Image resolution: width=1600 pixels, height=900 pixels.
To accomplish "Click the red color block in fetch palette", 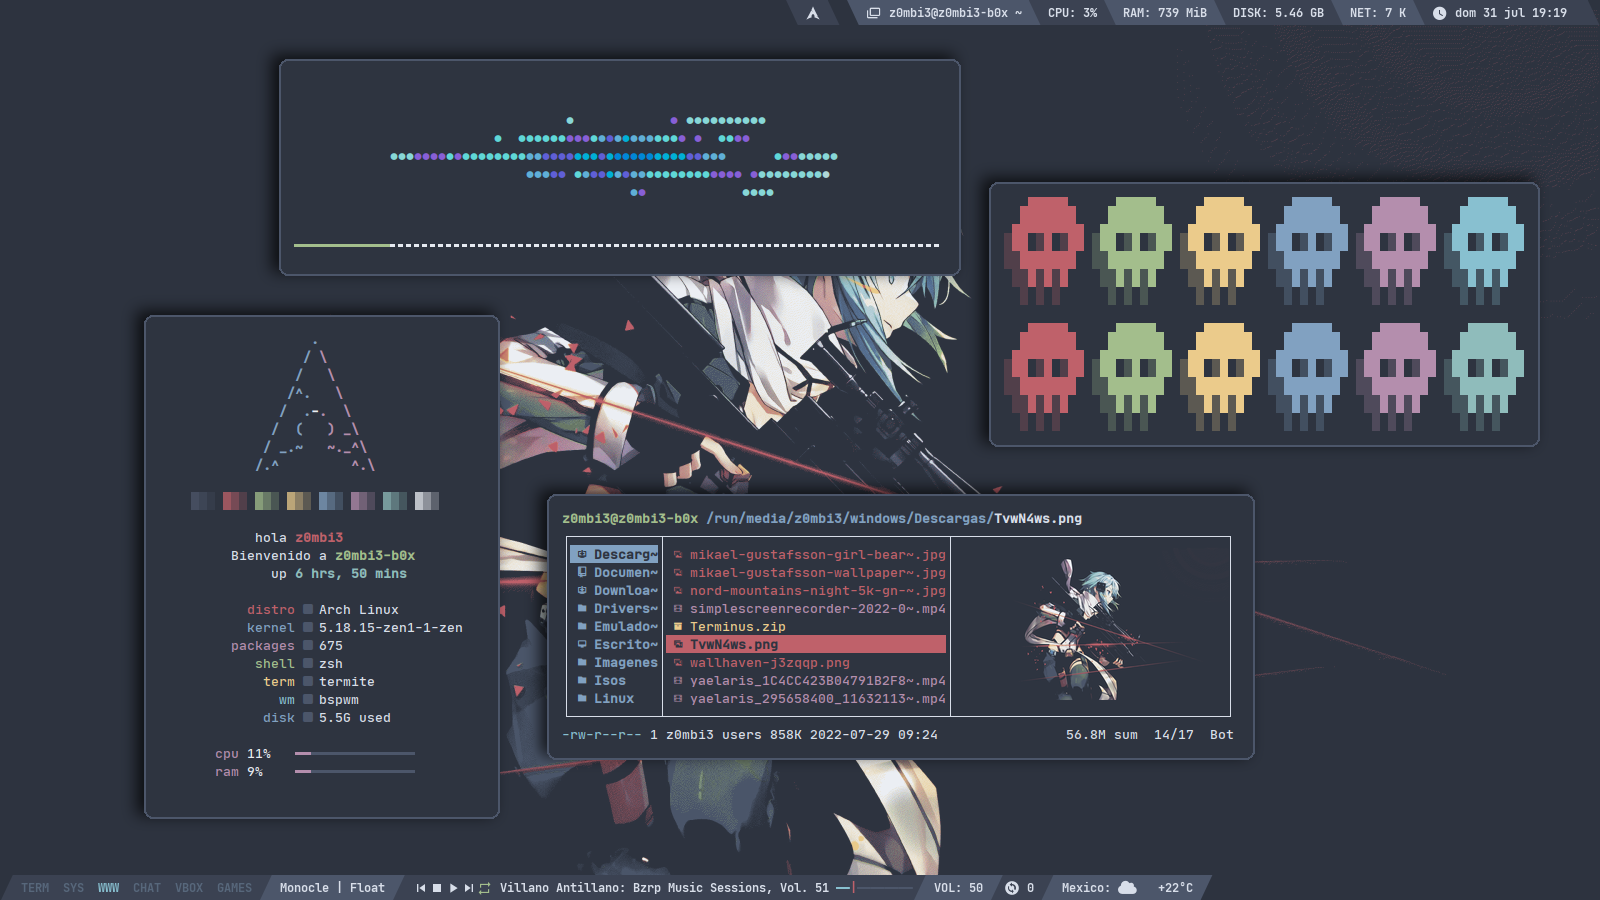I will click(235, 501).
